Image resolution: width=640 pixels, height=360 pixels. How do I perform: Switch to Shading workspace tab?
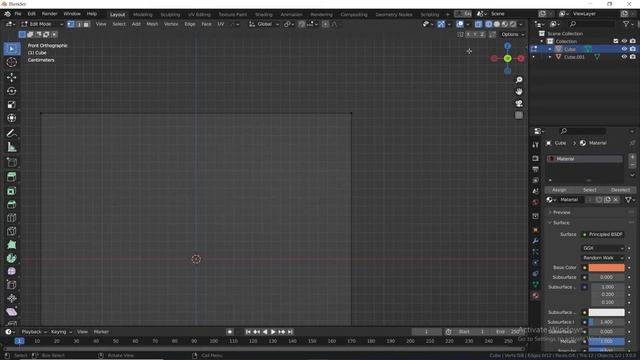tap(264, 15)
